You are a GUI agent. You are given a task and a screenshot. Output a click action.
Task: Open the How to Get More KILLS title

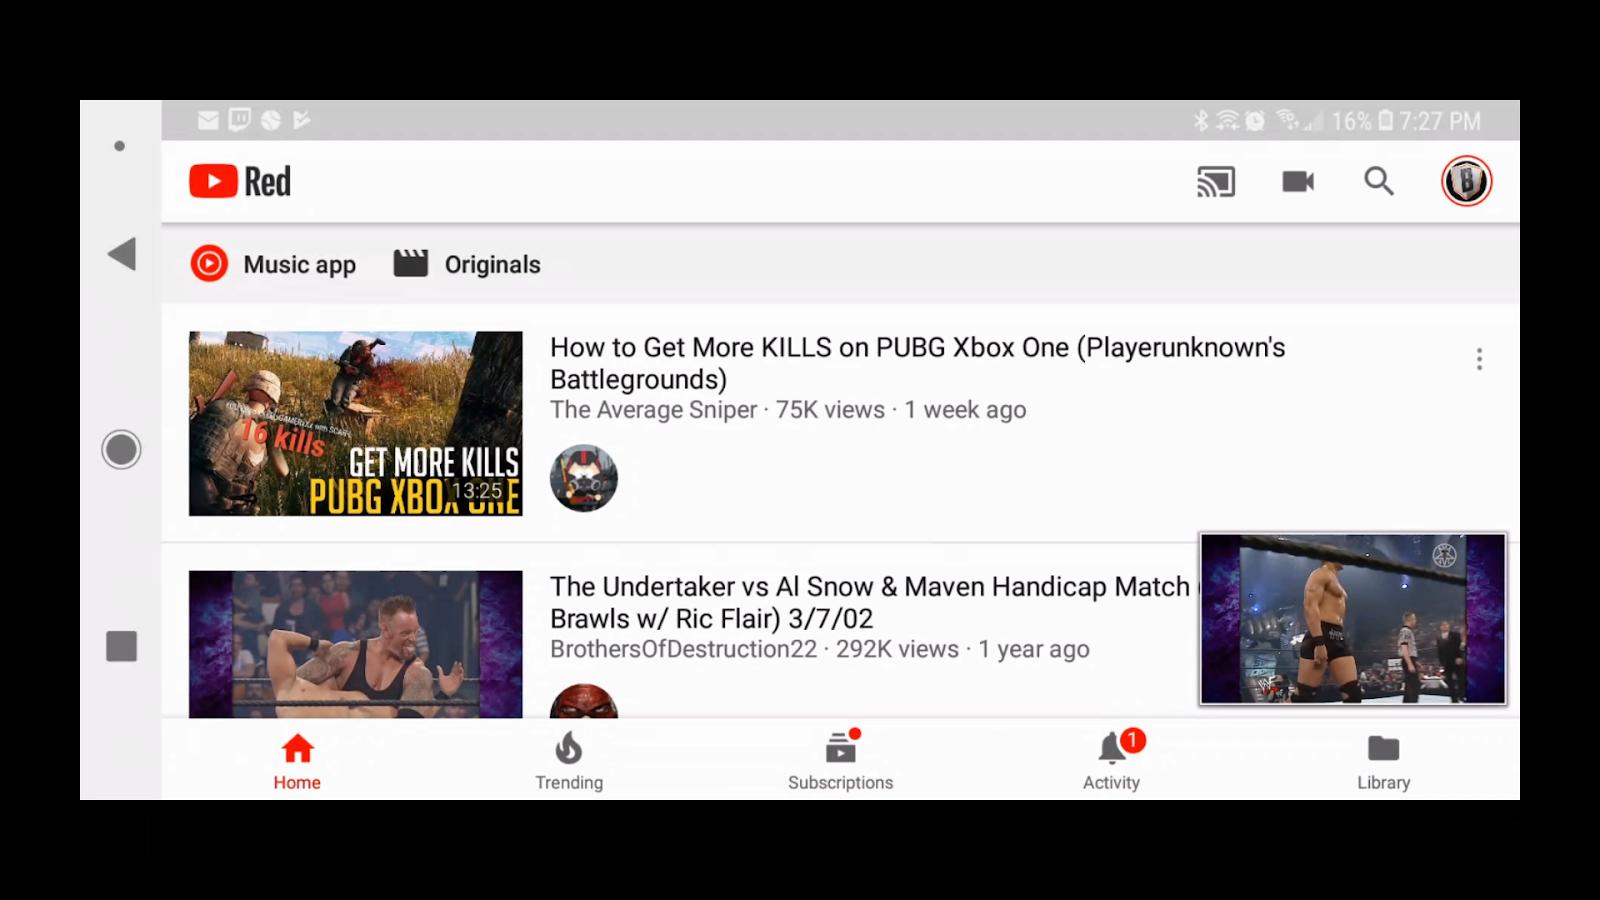(x=917, y=363)
